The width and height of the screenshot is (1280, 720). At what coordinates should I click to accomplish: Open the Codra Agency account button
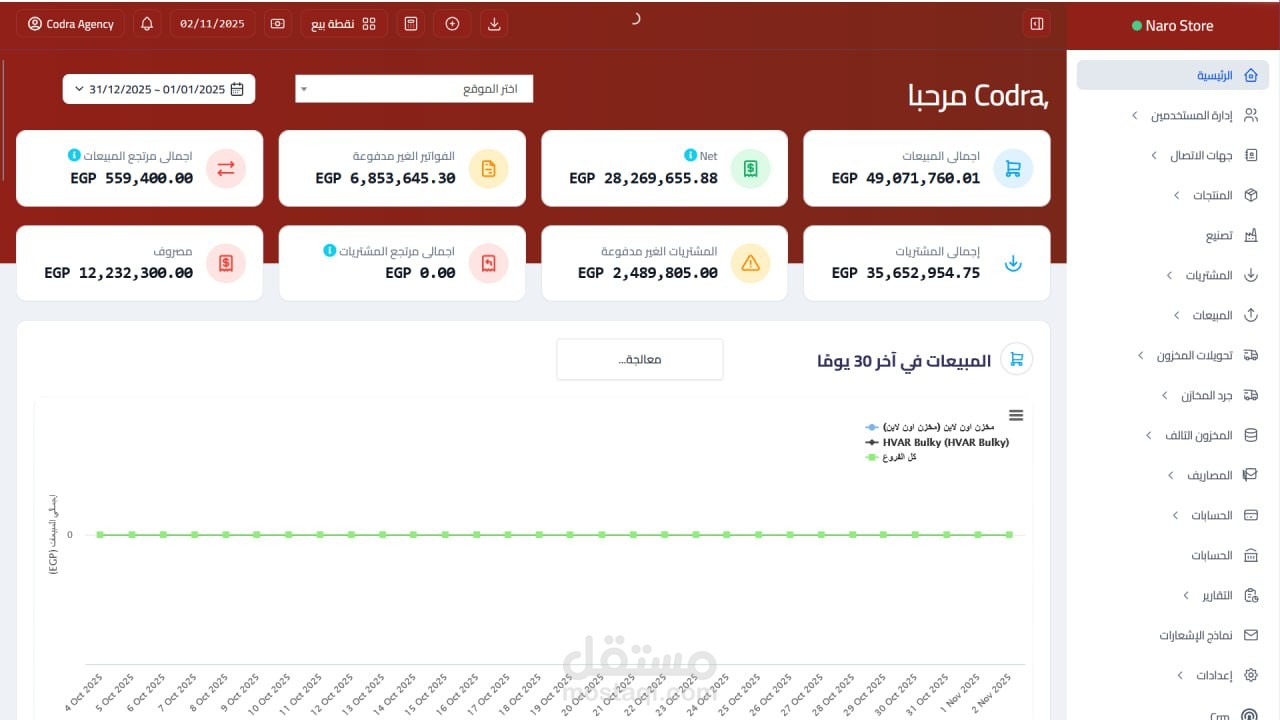click(70, 23)
